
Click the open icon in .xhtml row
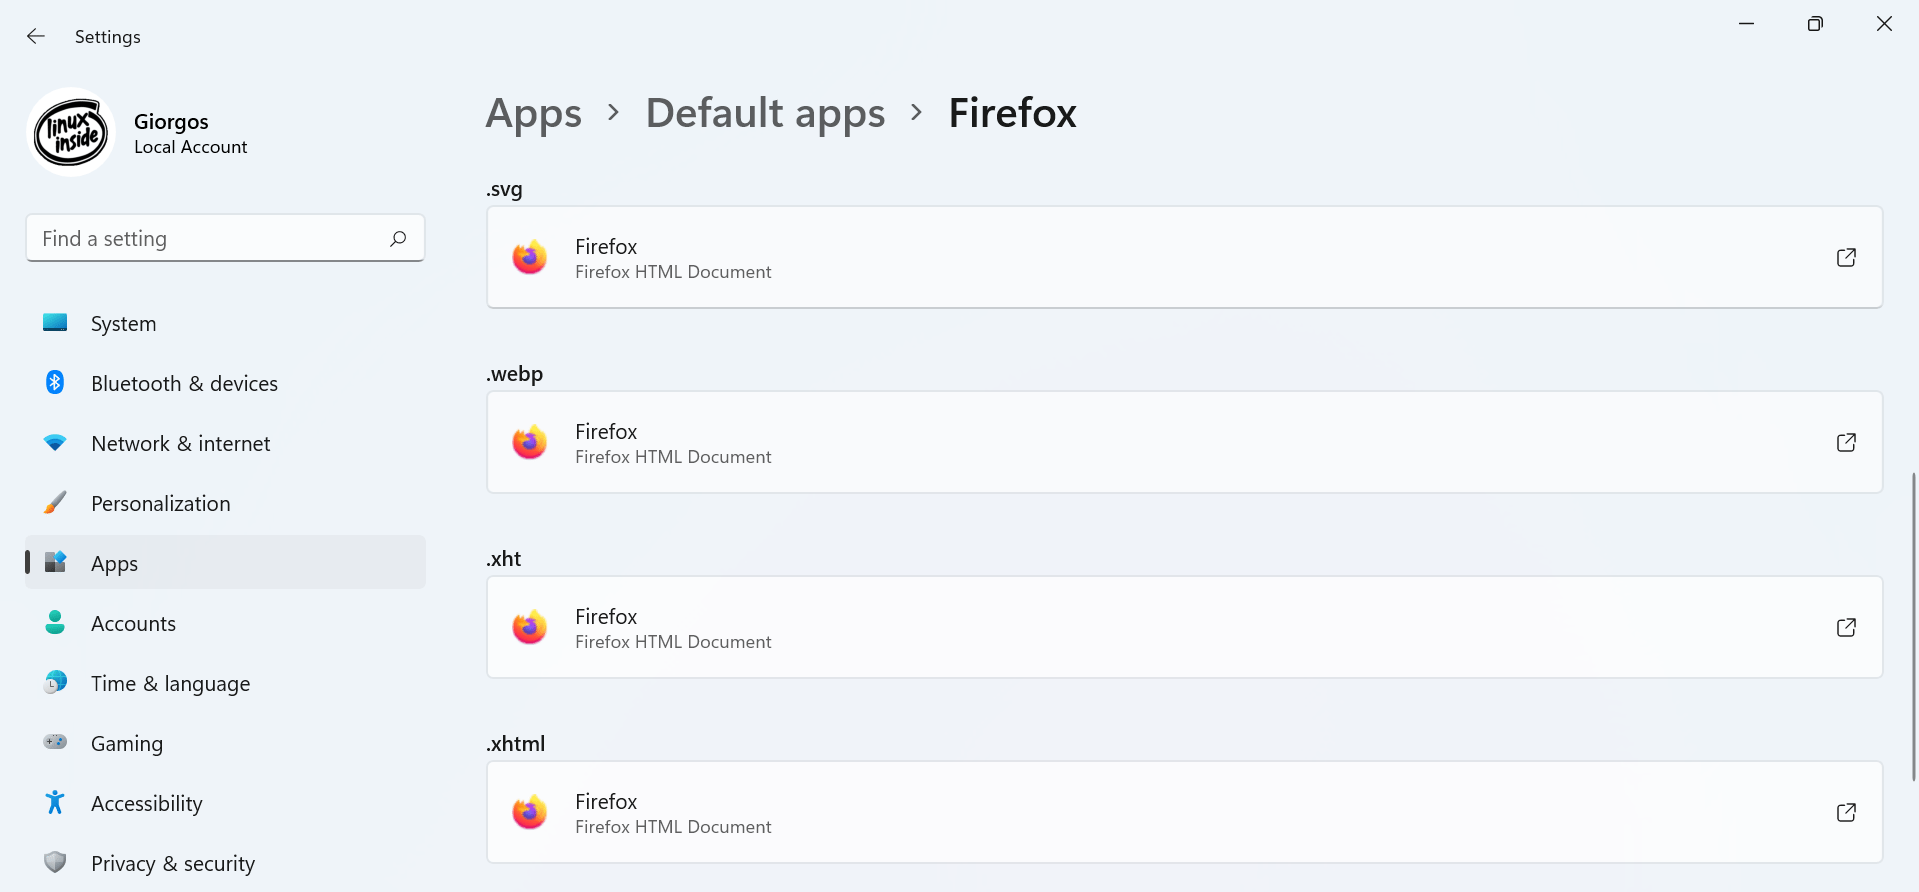click(1846, 812)
